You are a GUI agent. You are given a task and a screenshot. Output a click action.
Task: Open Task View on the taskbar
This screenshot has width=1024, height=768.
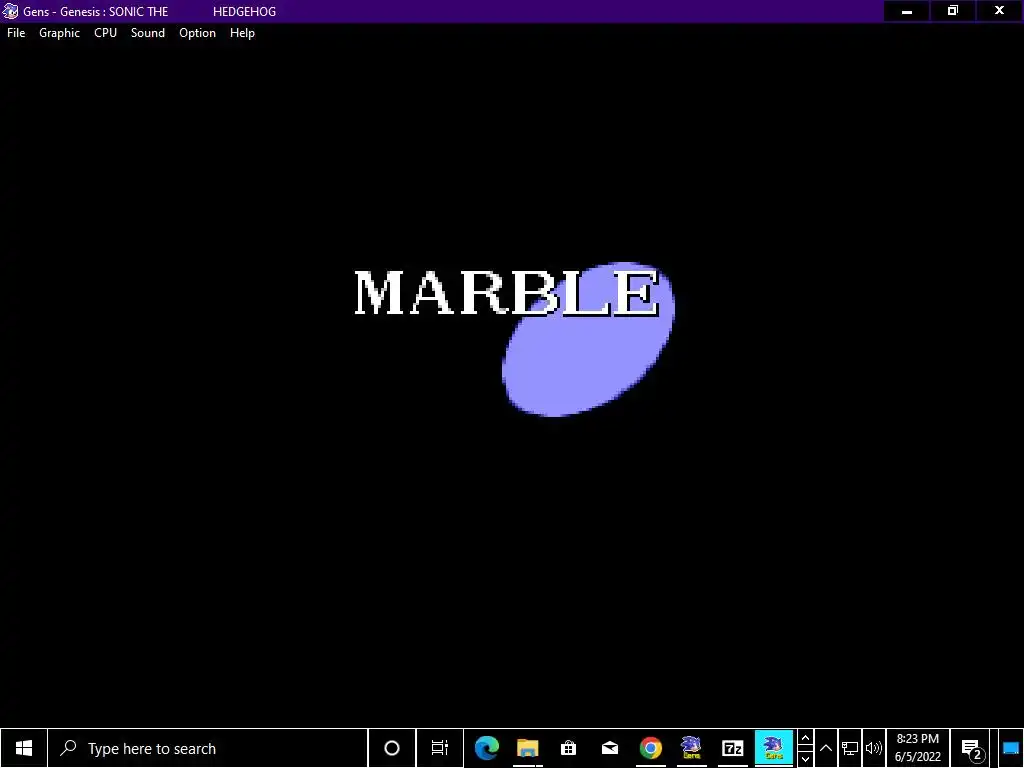pyautogui.click(x=440, y=748)
